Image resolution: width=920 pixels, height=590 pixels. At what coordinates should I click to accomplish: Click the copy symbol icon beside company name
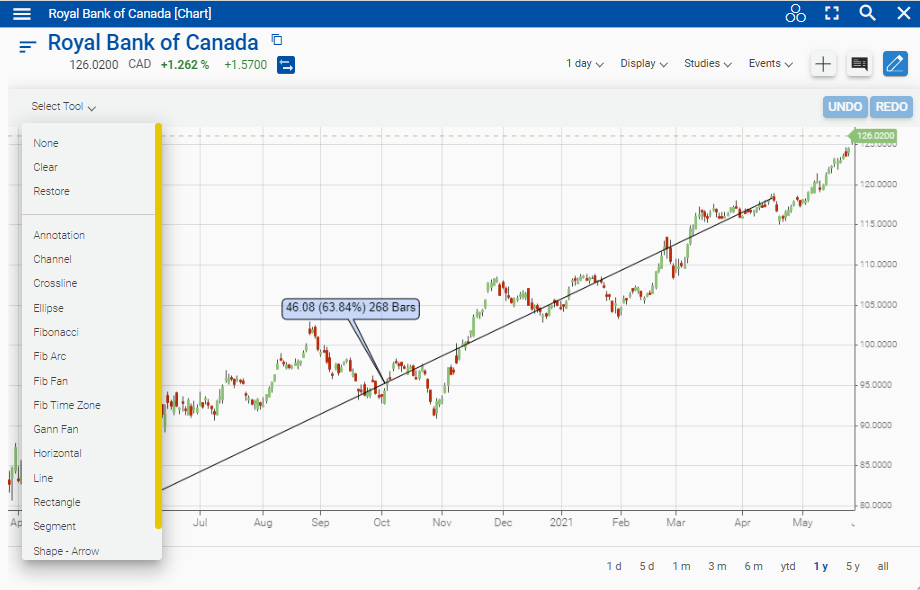[277, 40]
